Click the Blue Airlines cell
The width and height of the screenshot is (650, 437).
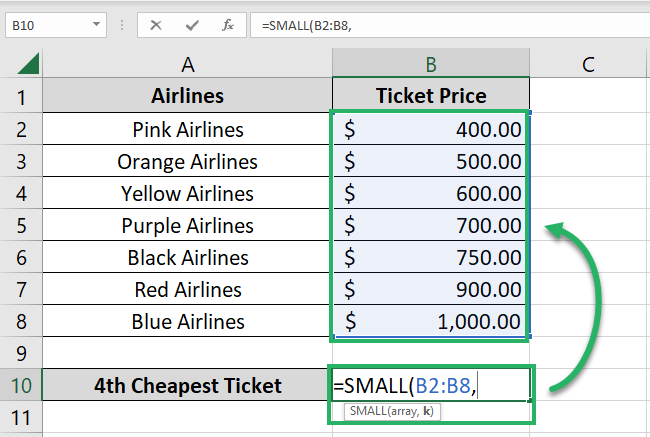(x=188, y=321)
